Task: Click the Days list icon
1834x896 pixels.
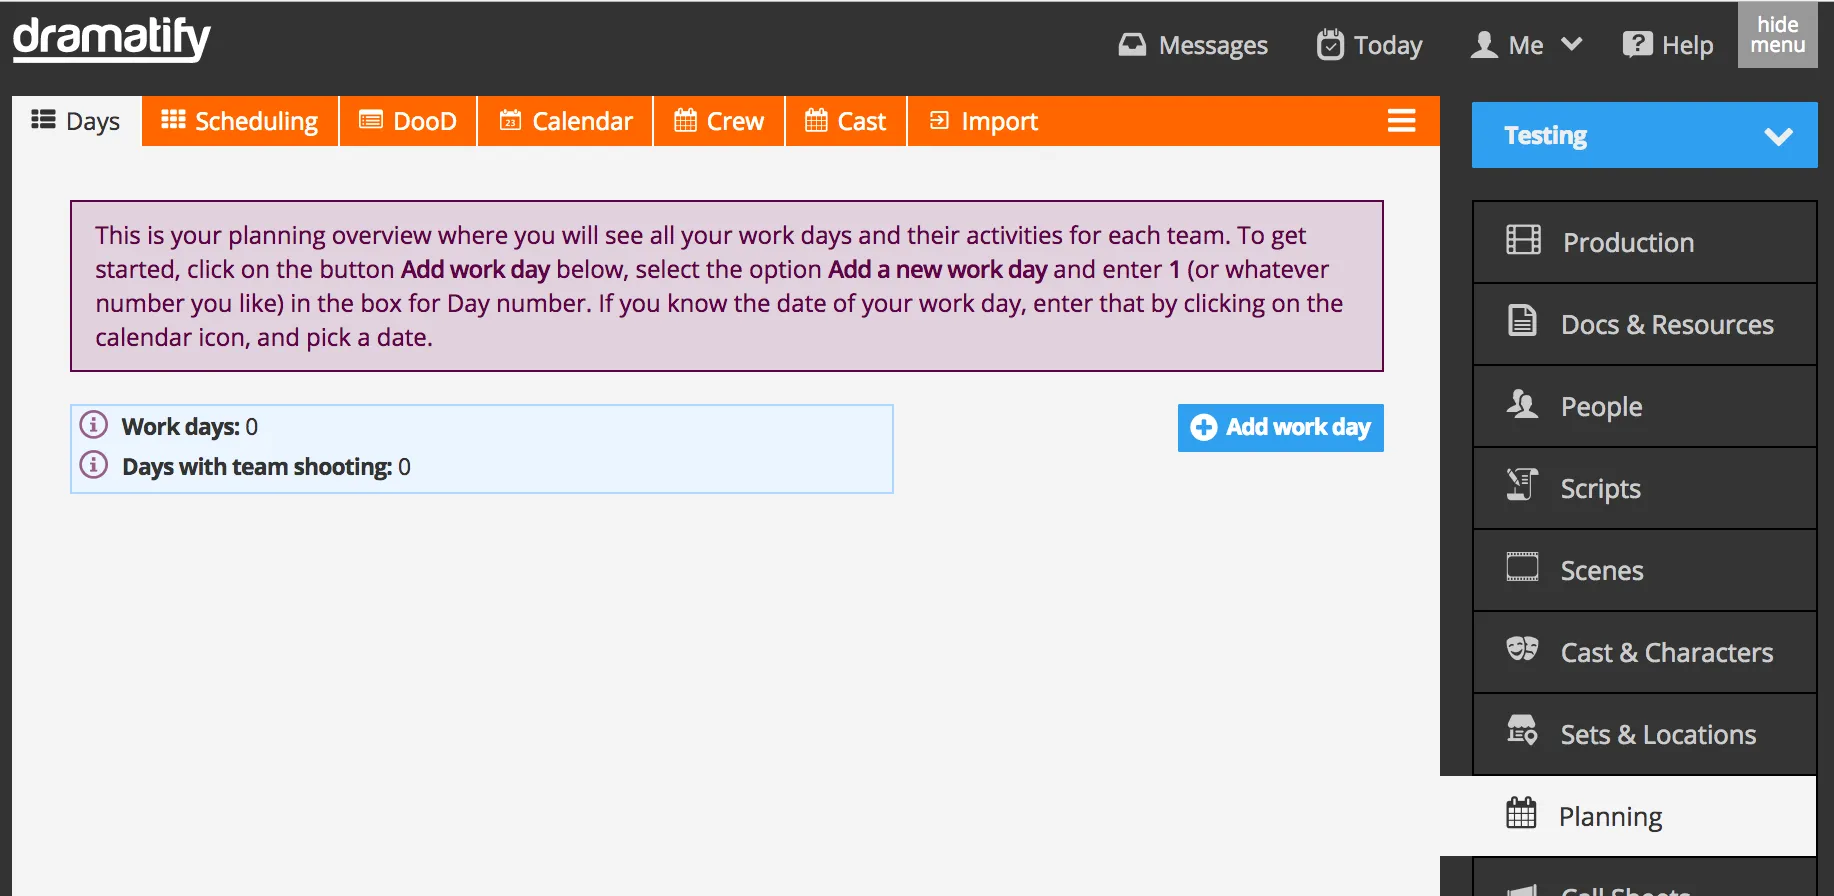Action: point(43,120)
